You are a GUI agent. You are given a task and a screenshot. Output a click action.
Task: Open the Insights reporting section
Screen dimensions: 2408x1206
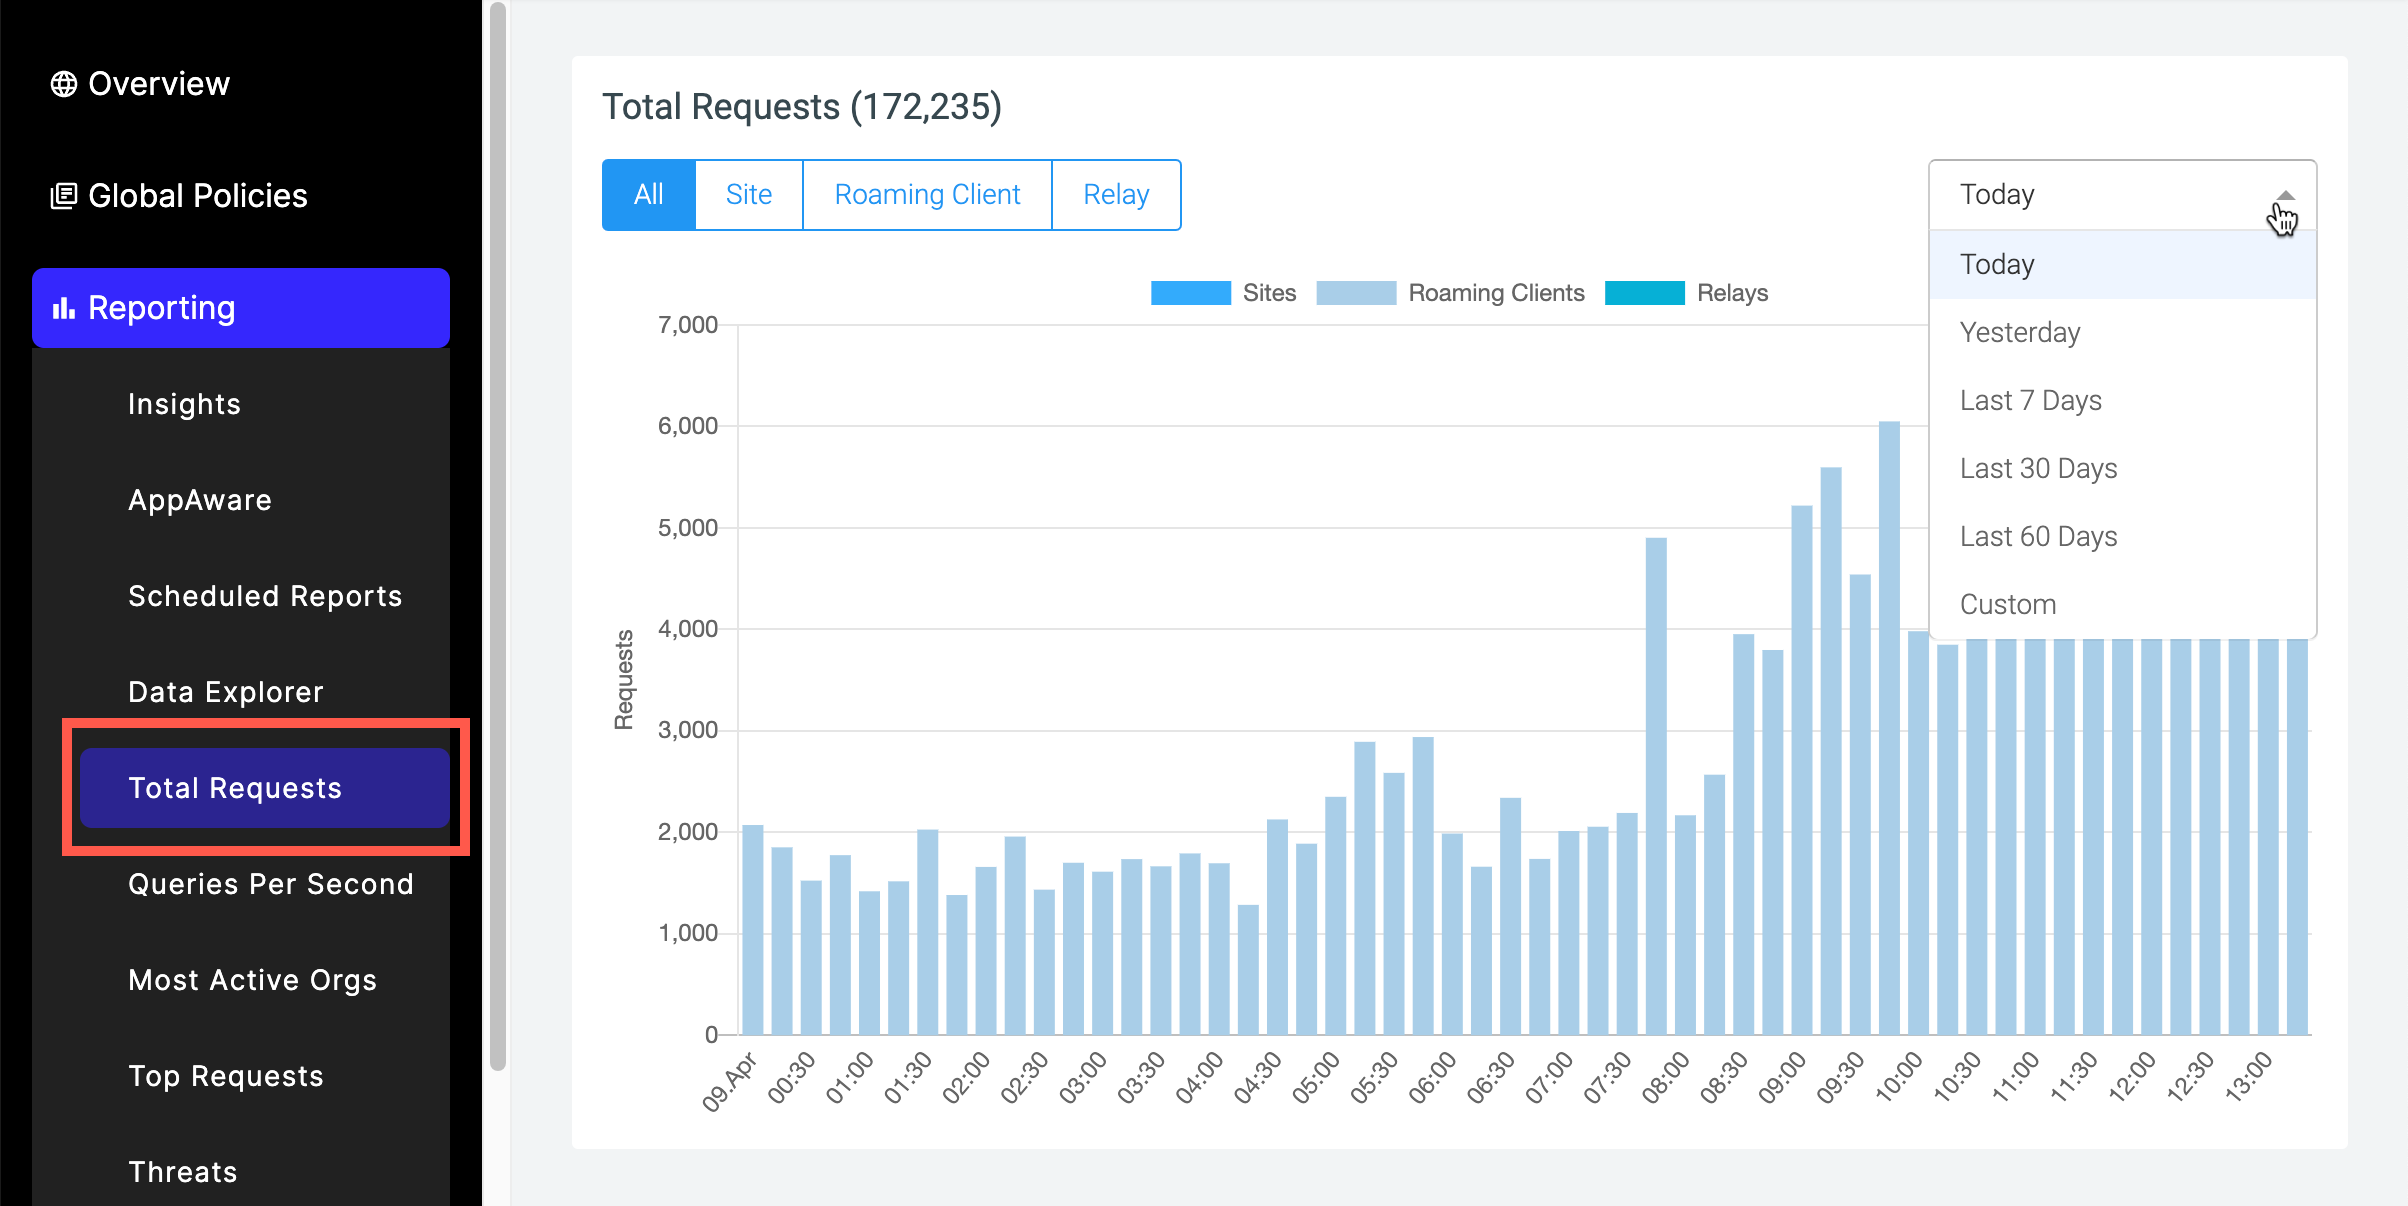coord(184,404)
